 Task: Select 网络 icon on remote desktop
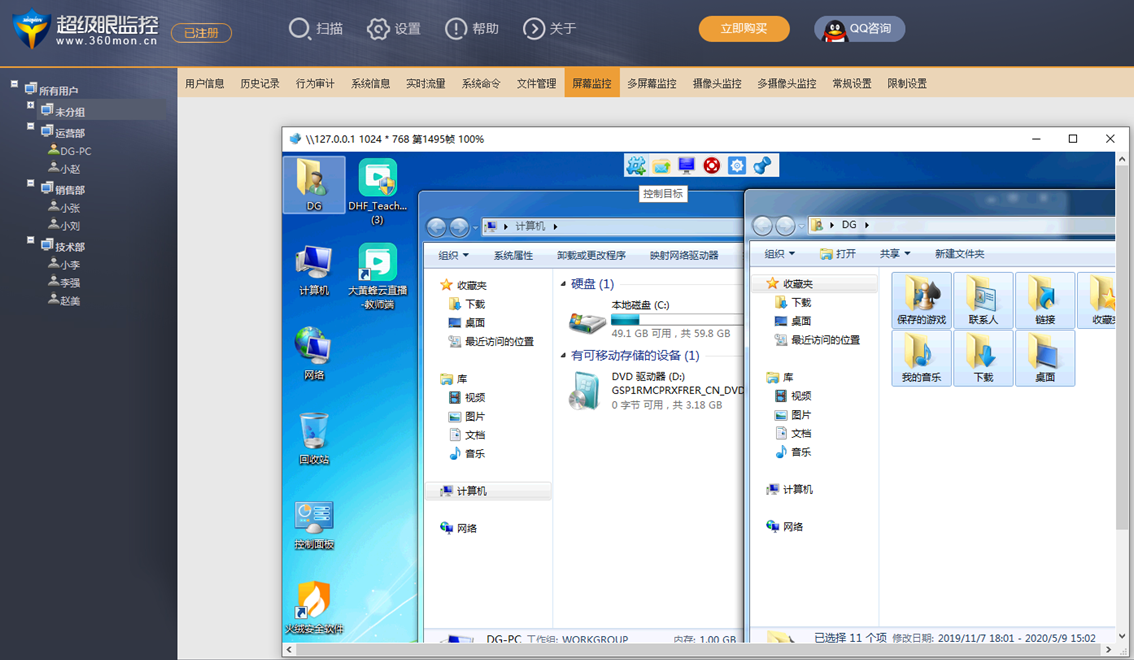314,354
